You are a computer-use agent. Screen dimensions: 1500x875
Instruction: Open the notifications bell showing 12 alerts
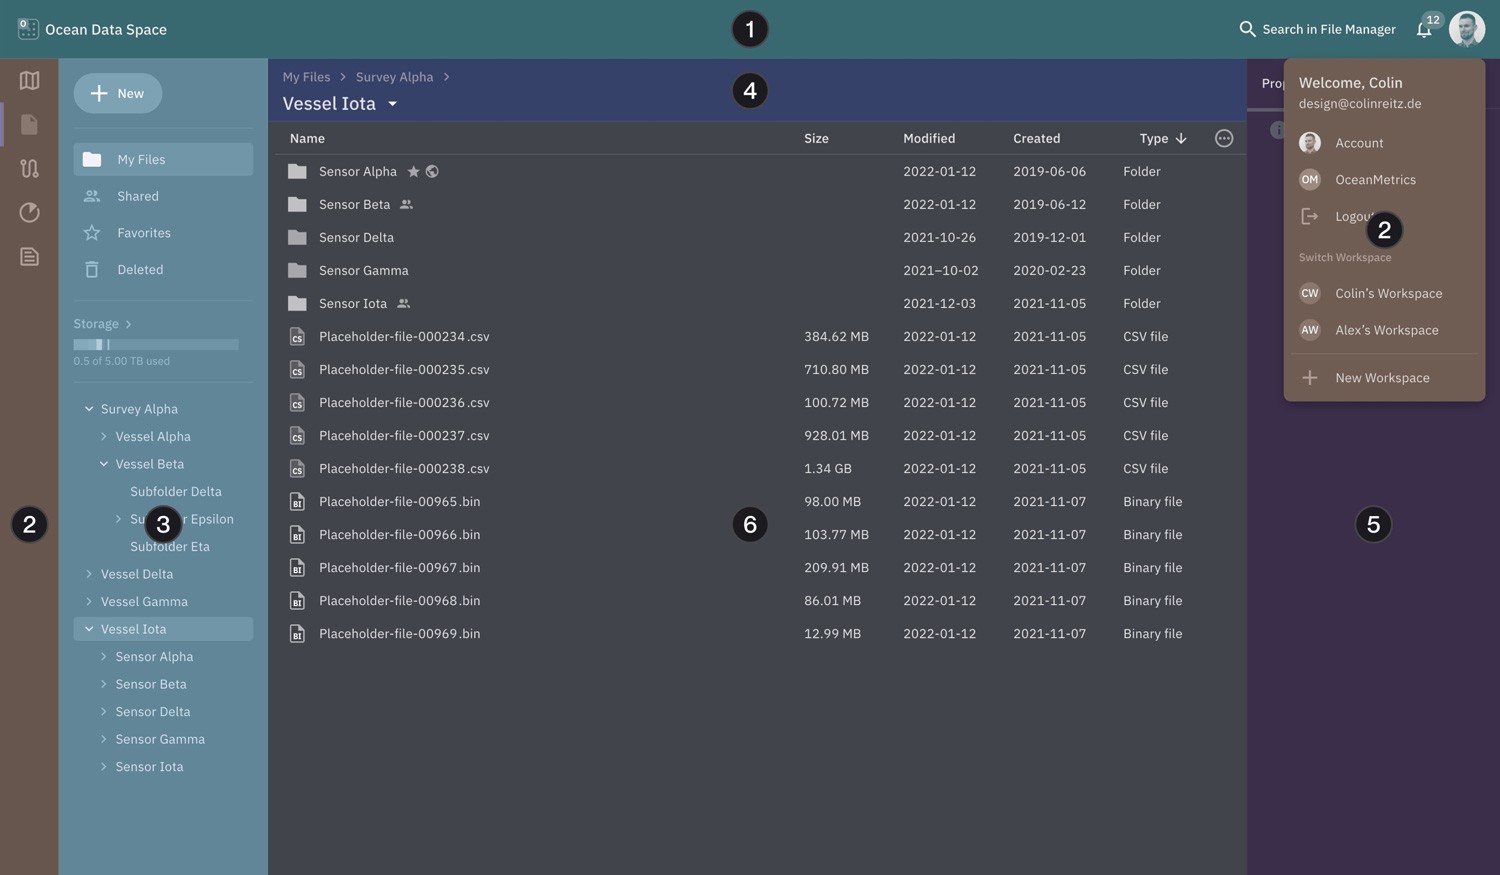(x=1424, y=29)
